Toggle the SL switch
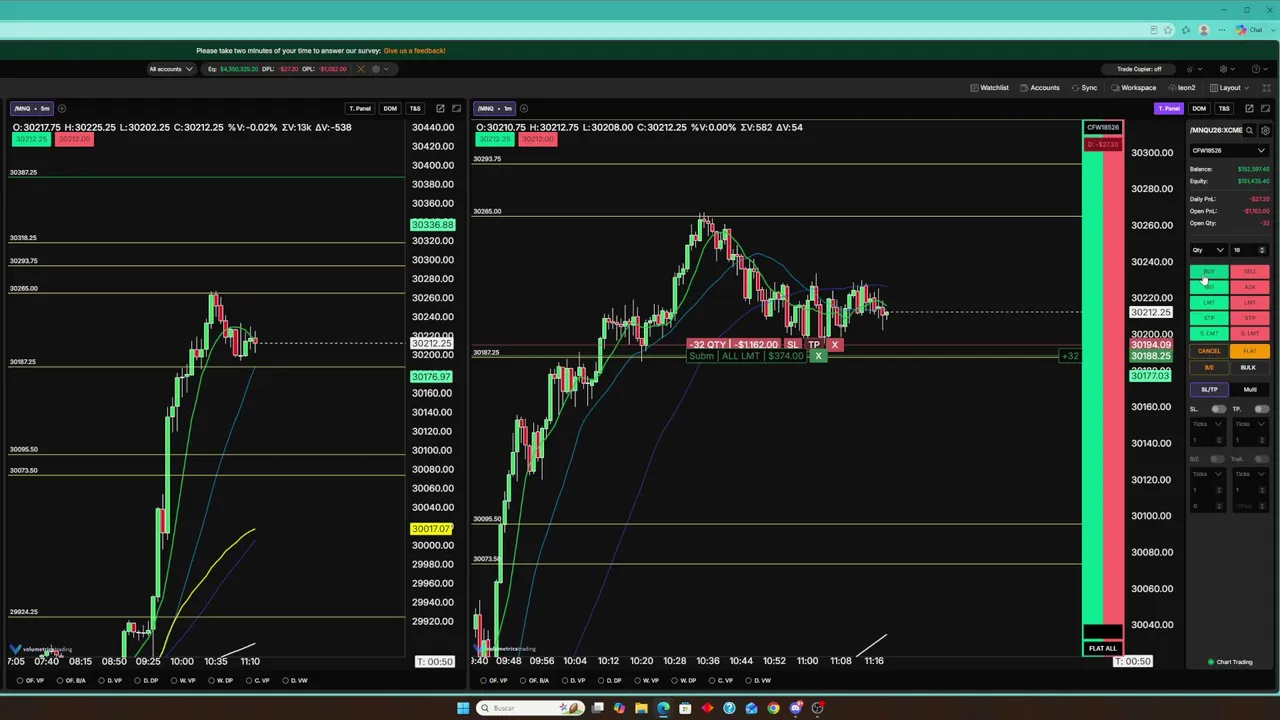The width and height of the screenshot is (1280, 720). [x=1218, y=409]
